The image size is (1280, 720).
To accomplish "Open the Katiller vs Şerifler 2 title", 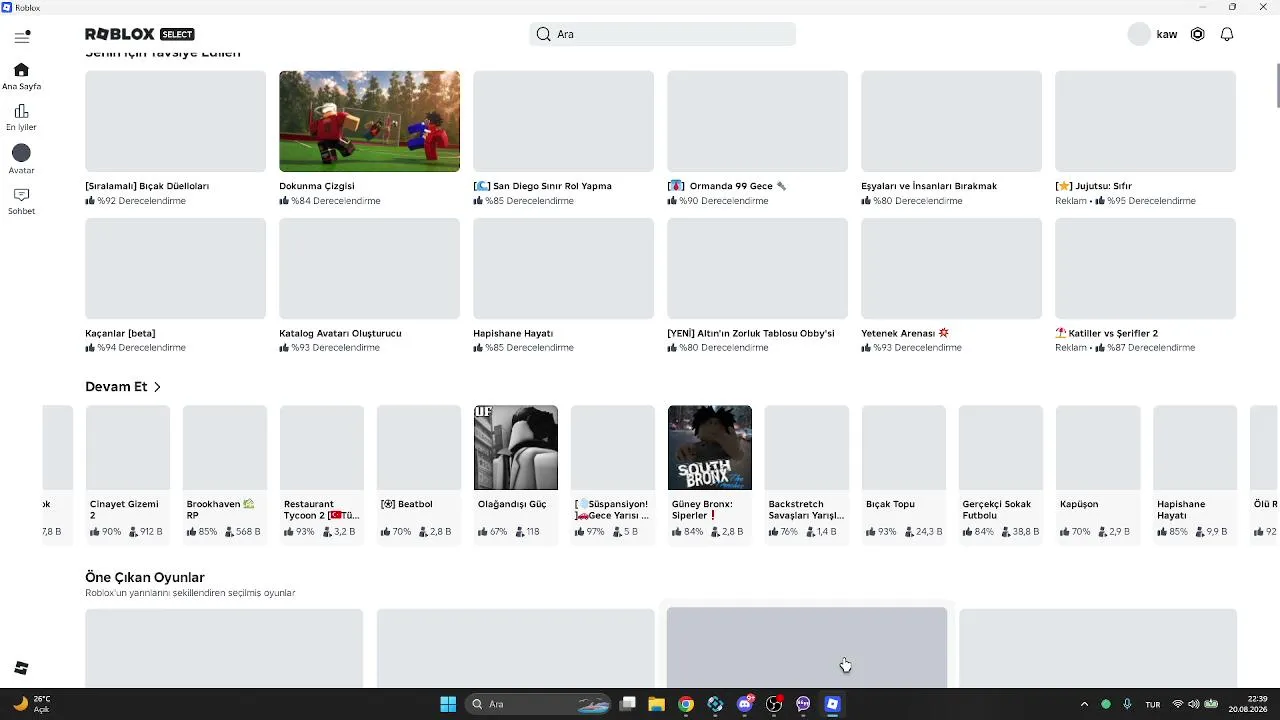I will click(1107, 333).
